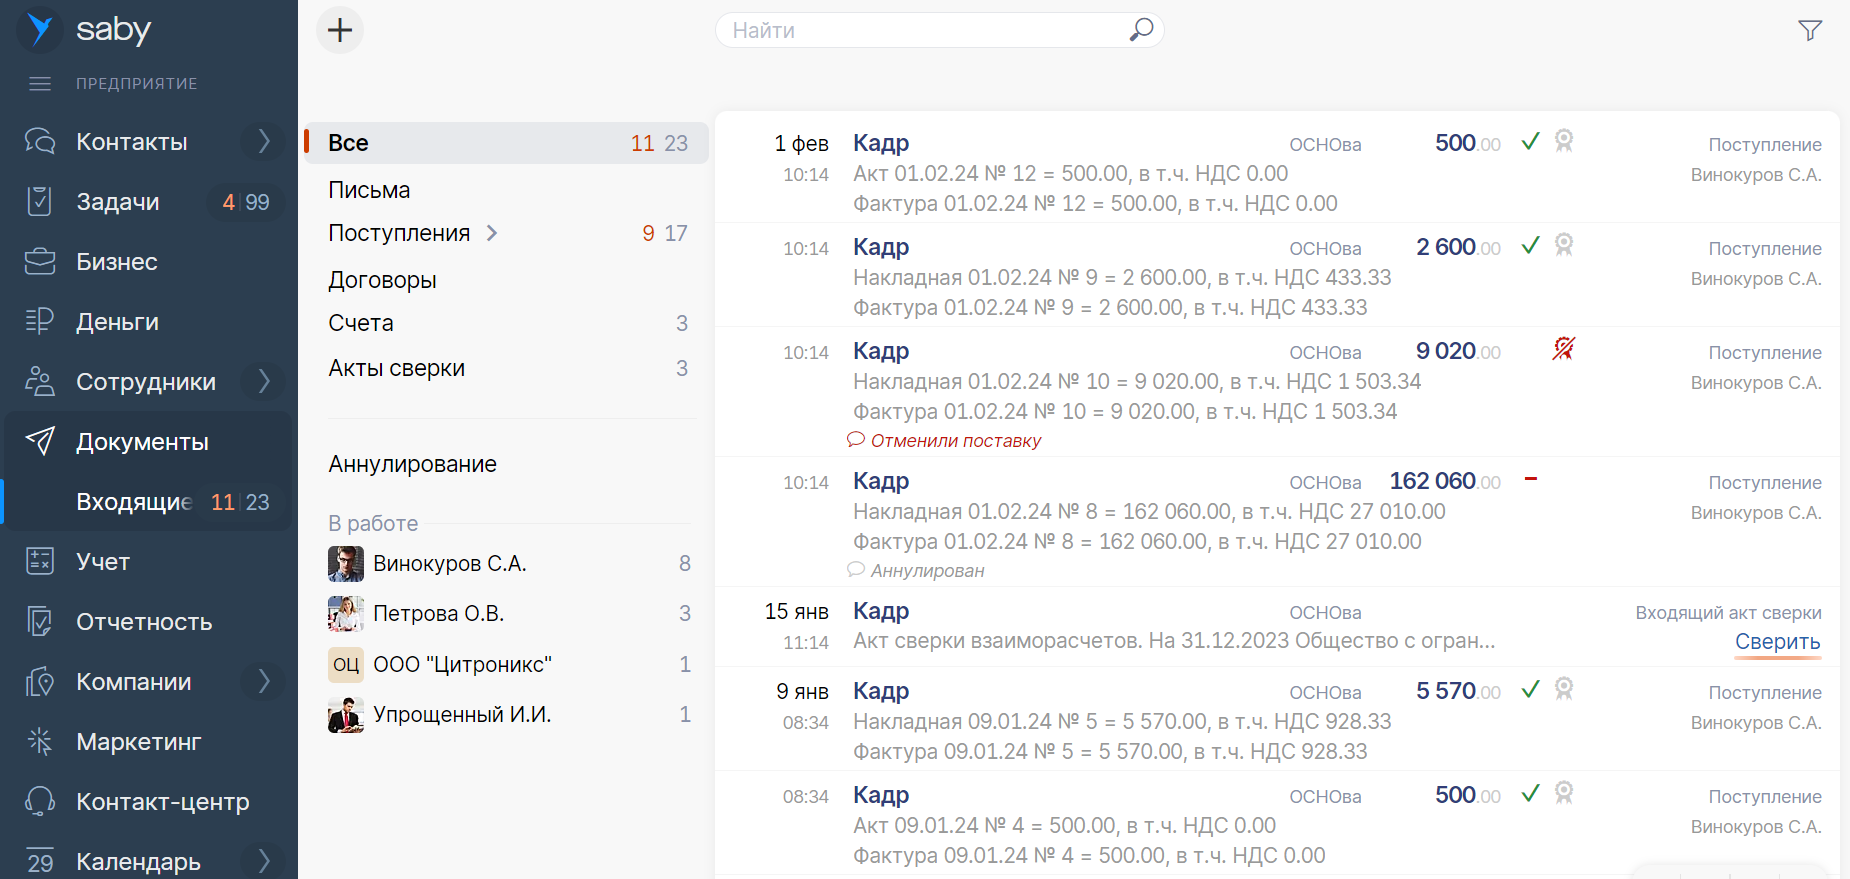Expand the Компании sidebar chevron
The width and height of the screenshot is (1850, 879).
(263, 682)
